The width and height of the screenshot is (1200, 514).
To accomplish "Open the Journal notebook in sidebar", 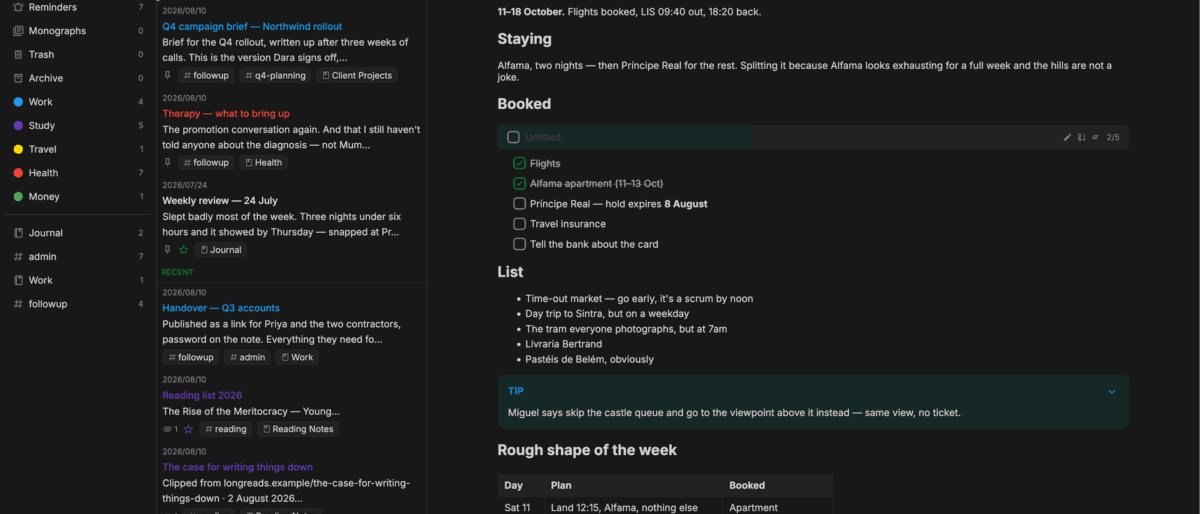I will point(76,233).
